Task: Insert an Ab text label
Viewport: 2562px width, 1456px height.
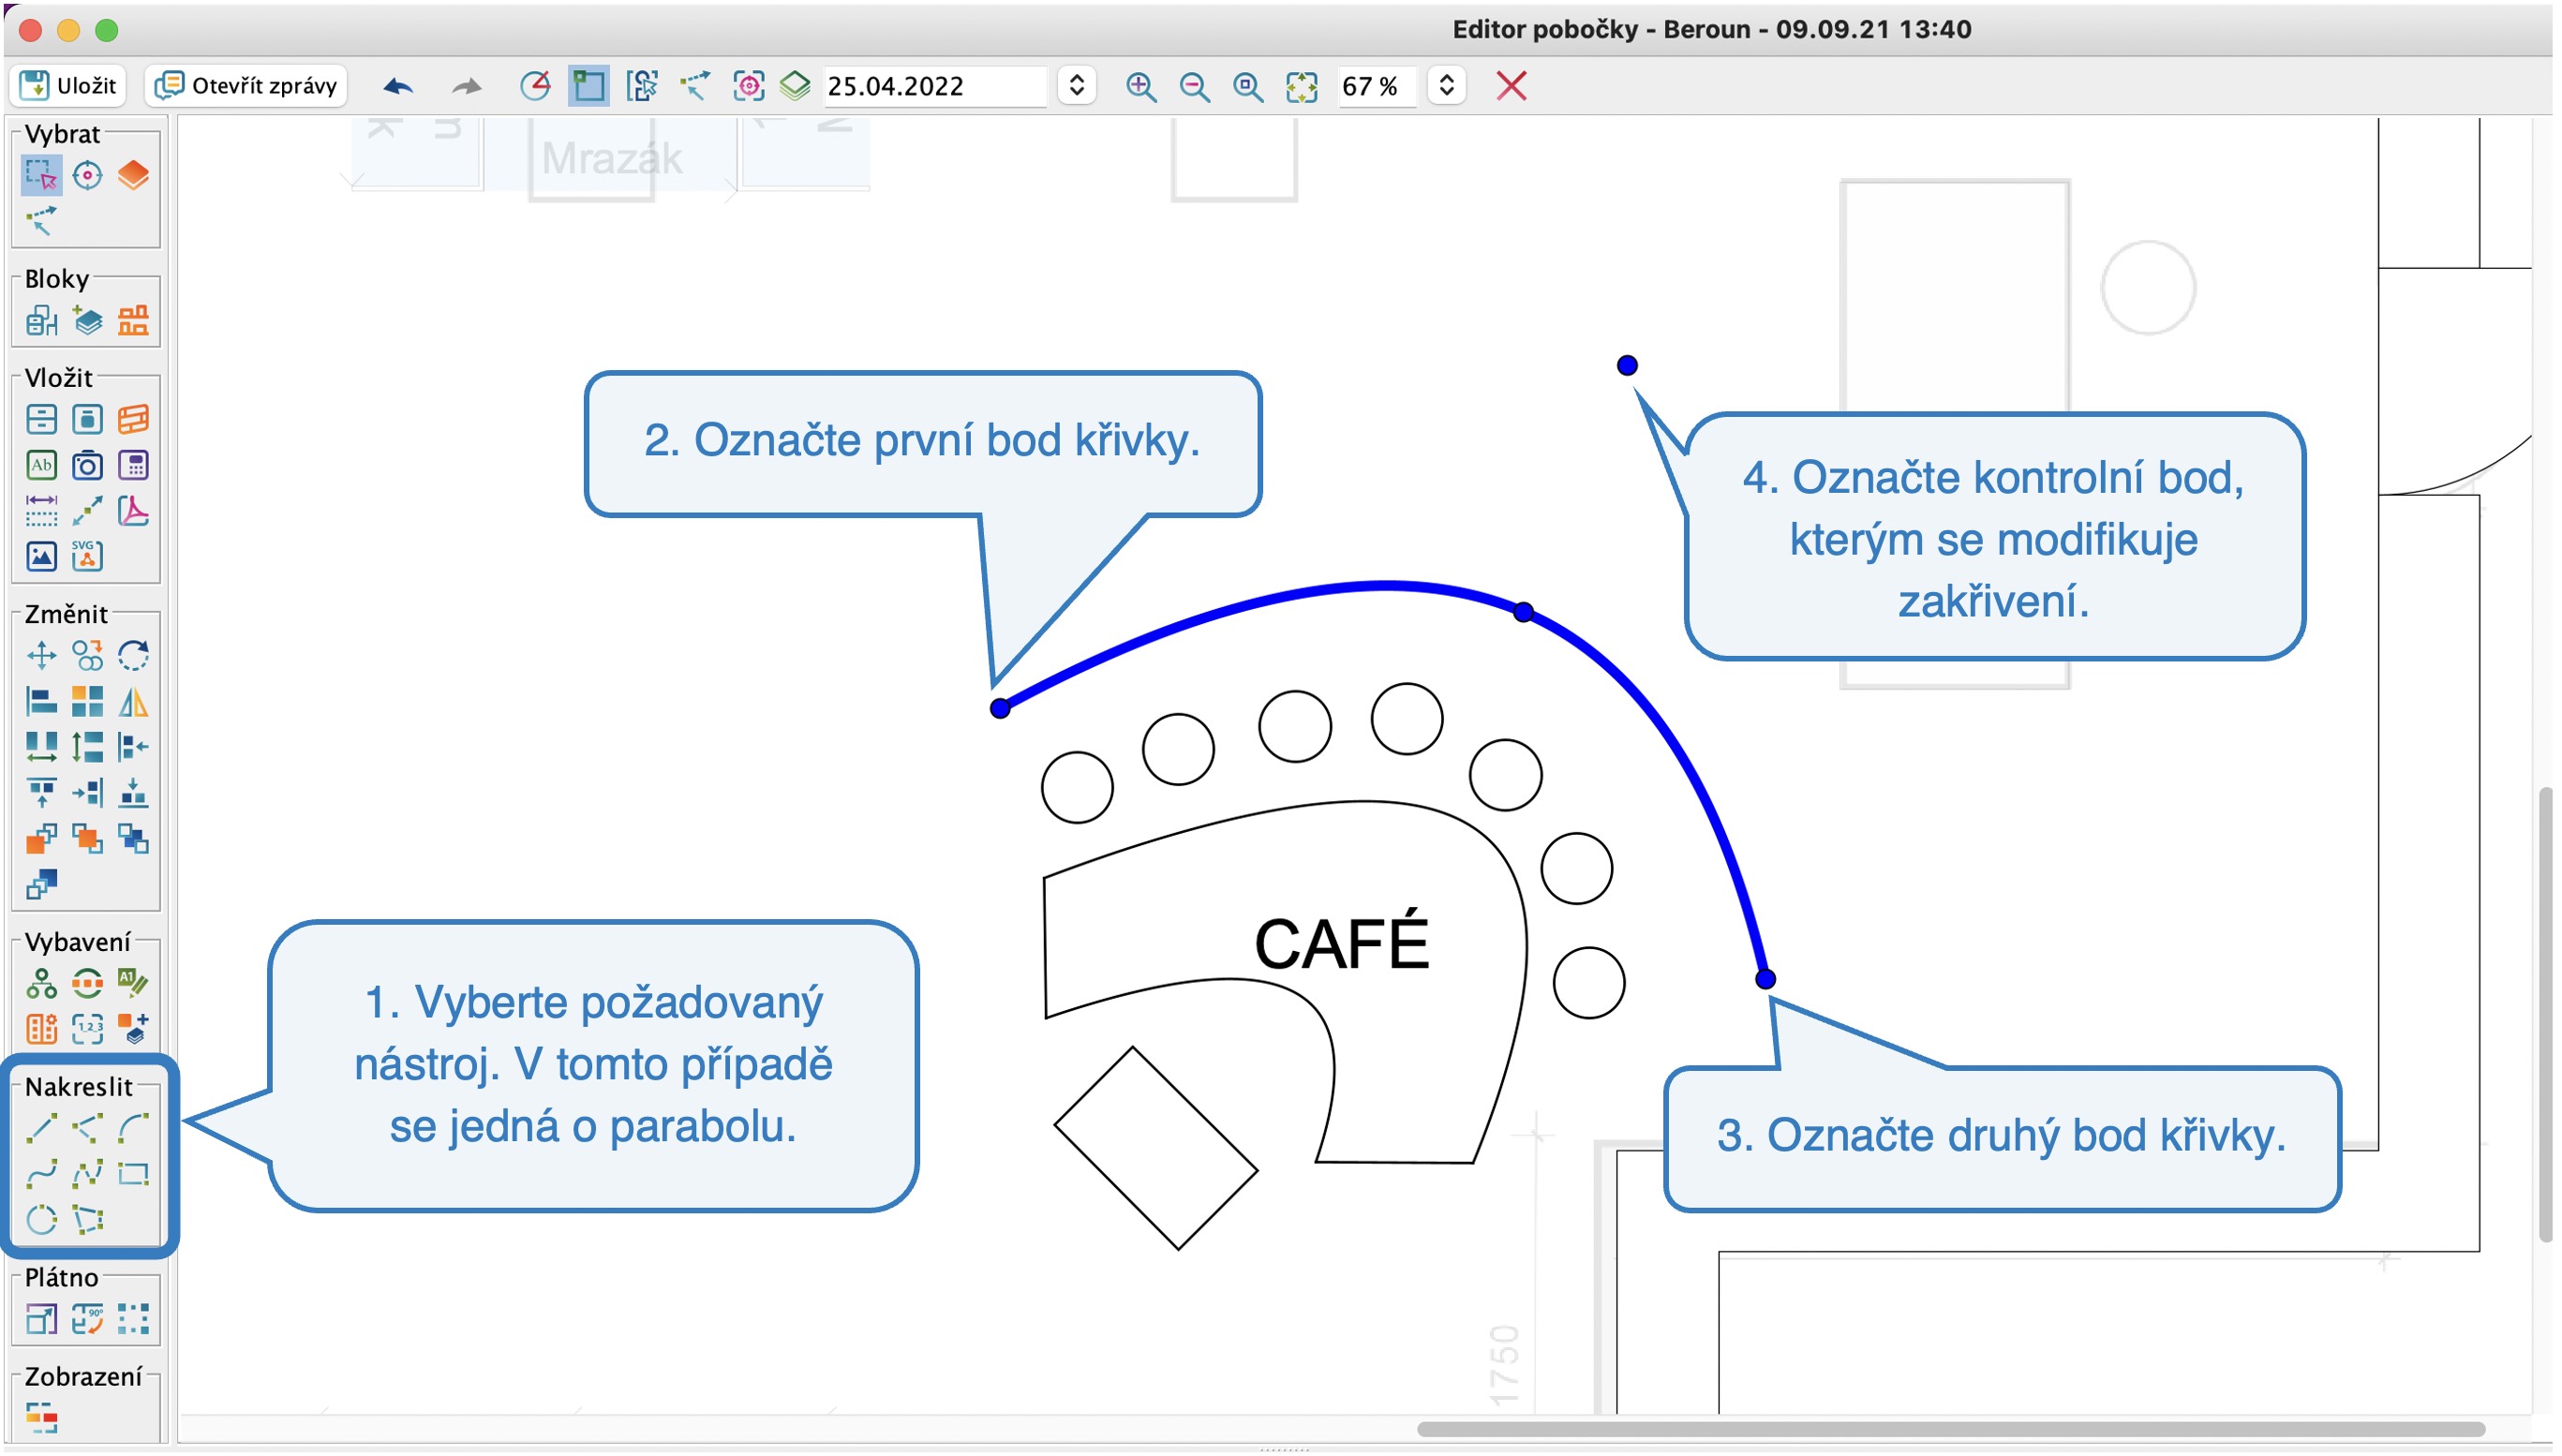Action: [41, 466]
